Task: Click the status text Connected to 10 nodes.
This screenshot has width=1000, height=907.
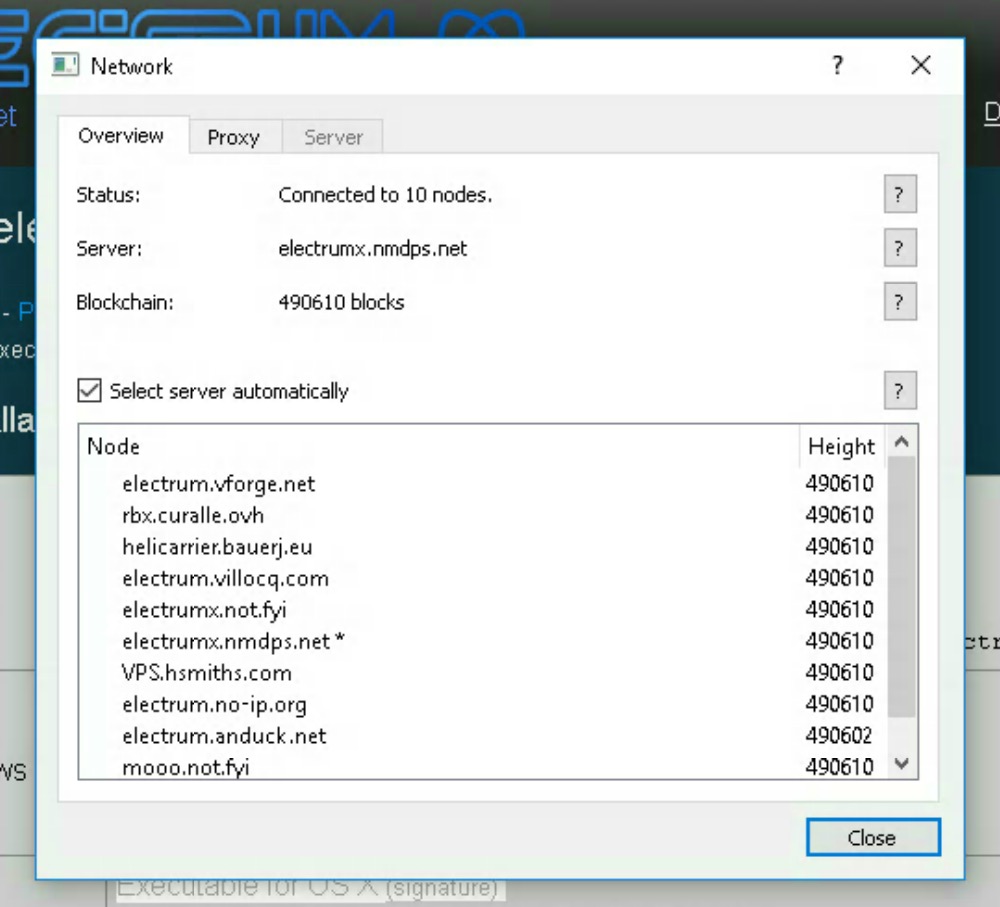Action: point(385,195)
